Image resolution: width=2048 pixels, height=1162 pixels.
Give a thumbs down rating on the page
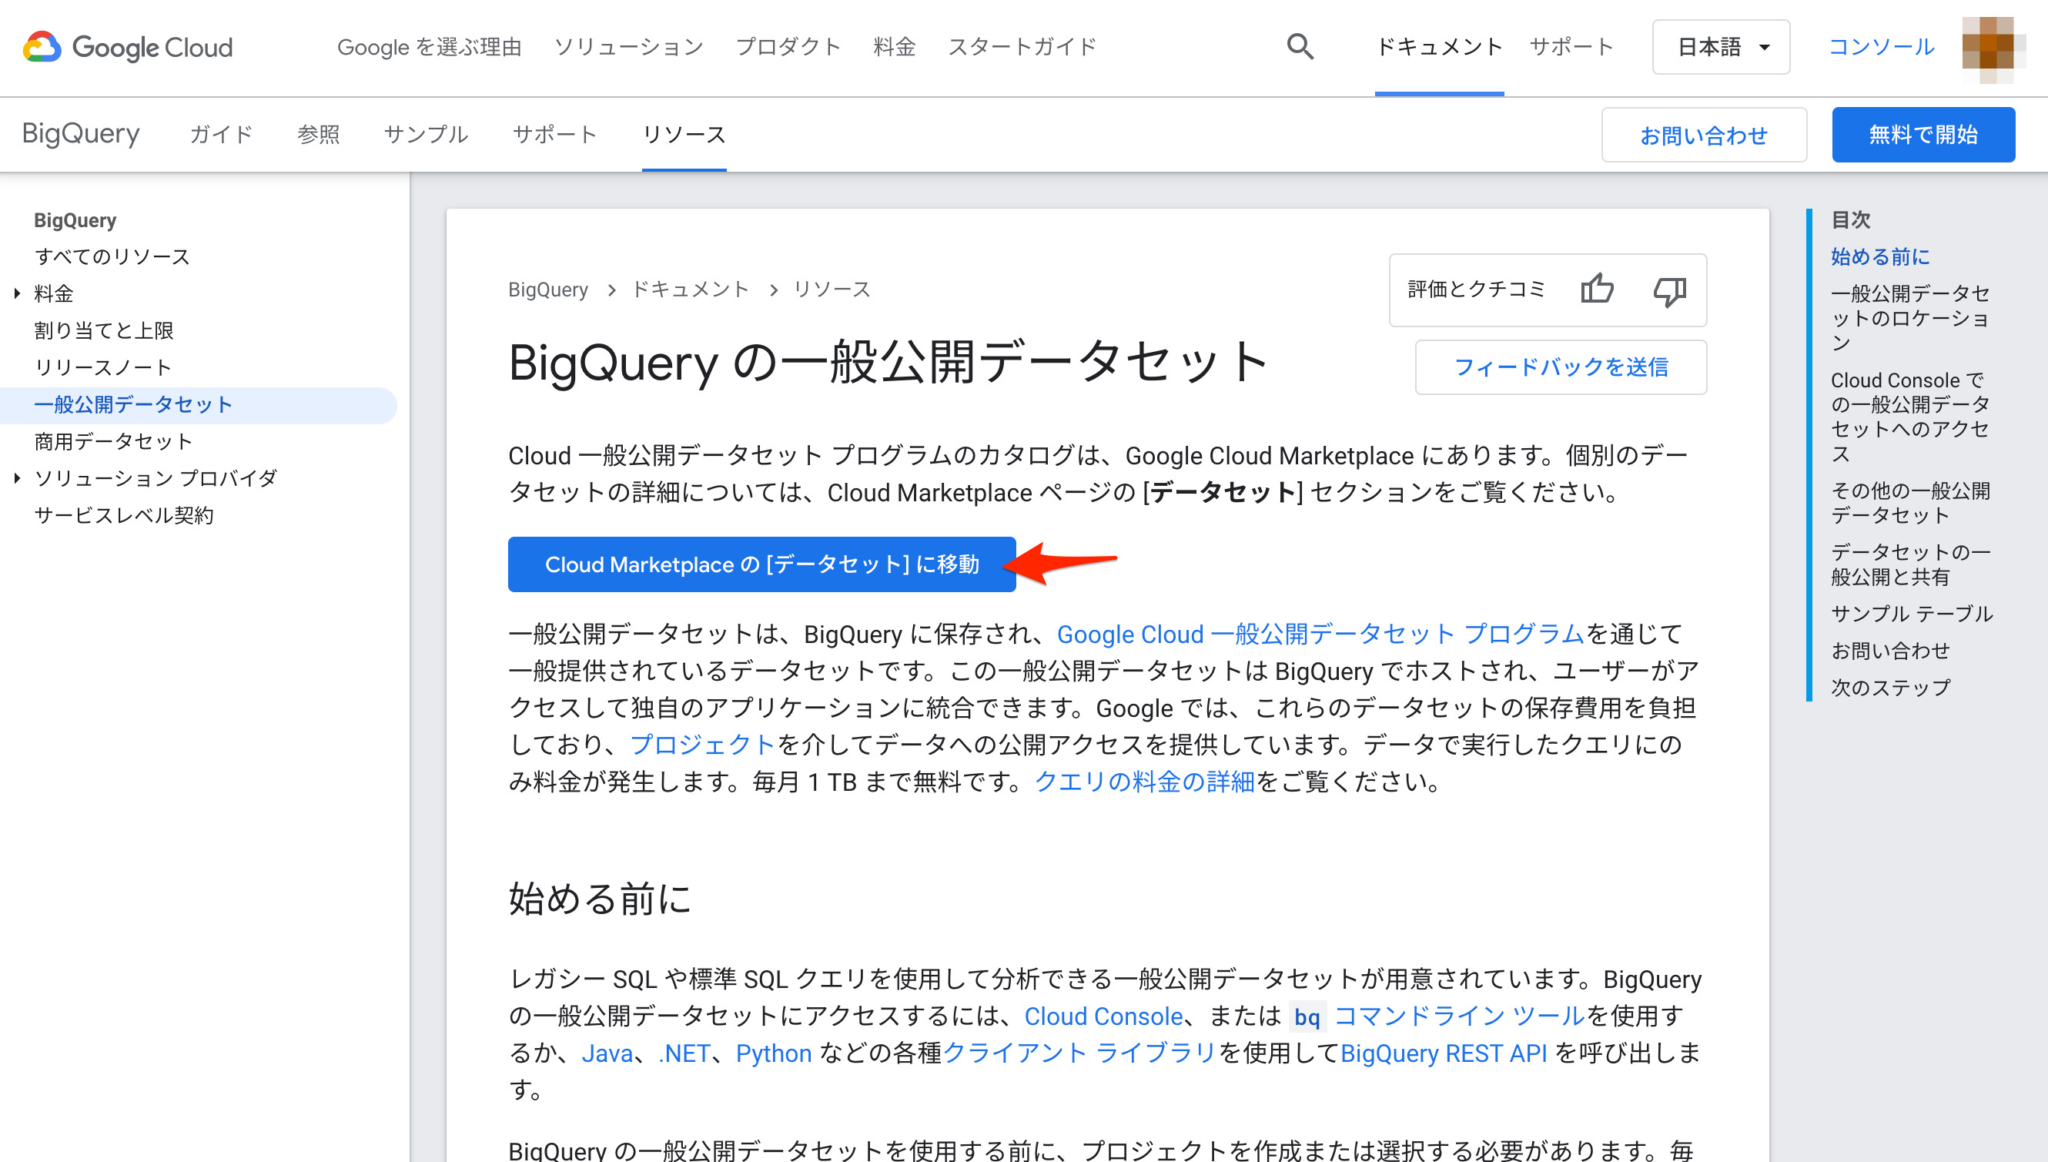coord(1669,291)
